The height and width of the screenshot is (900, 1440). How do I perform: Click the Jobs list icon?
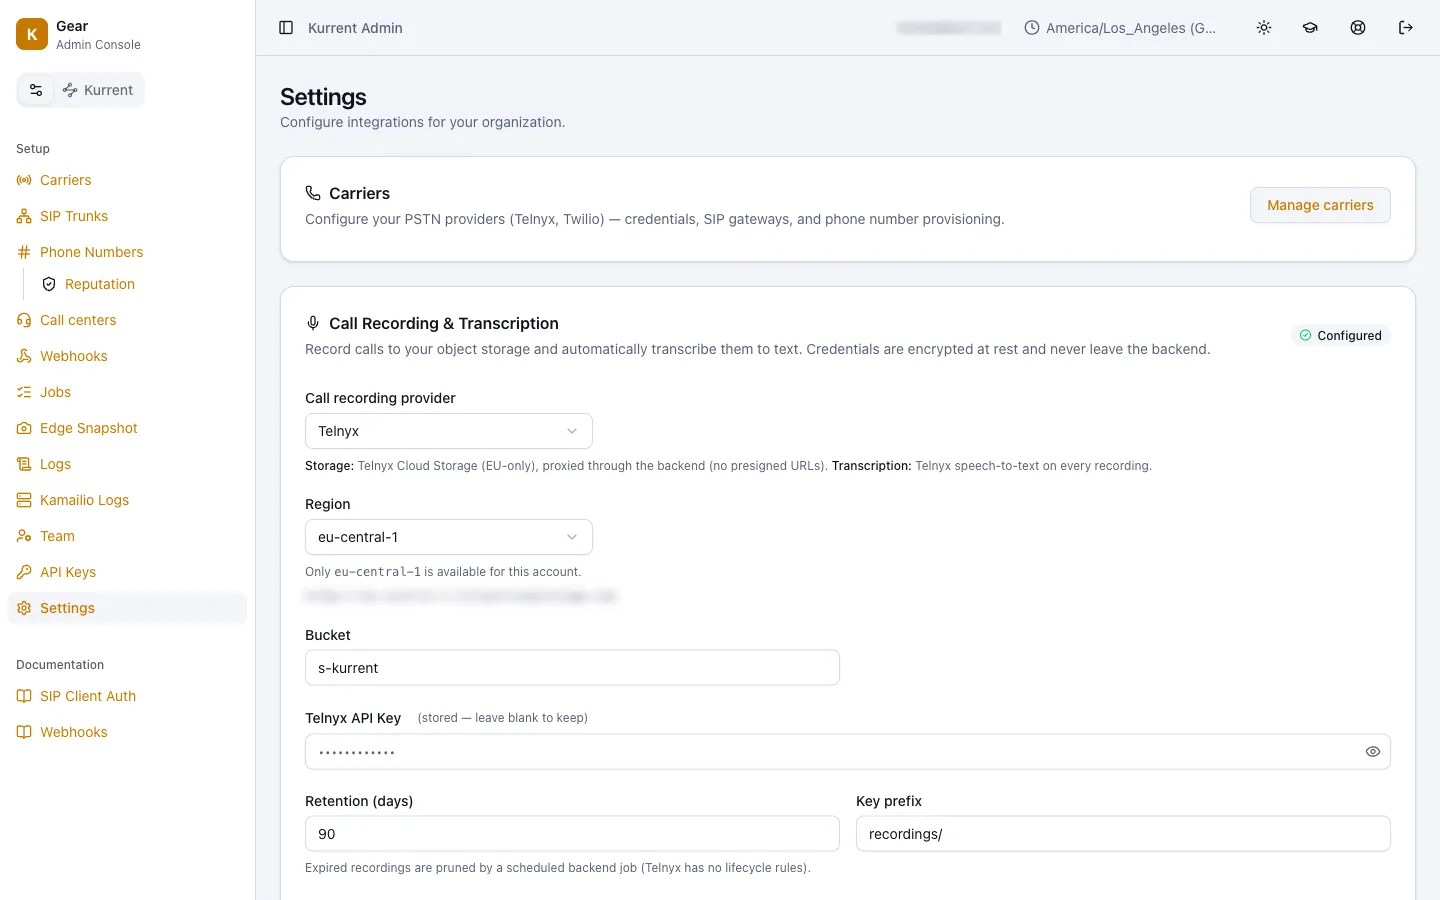pyautogui.click(x=24, y=392)
